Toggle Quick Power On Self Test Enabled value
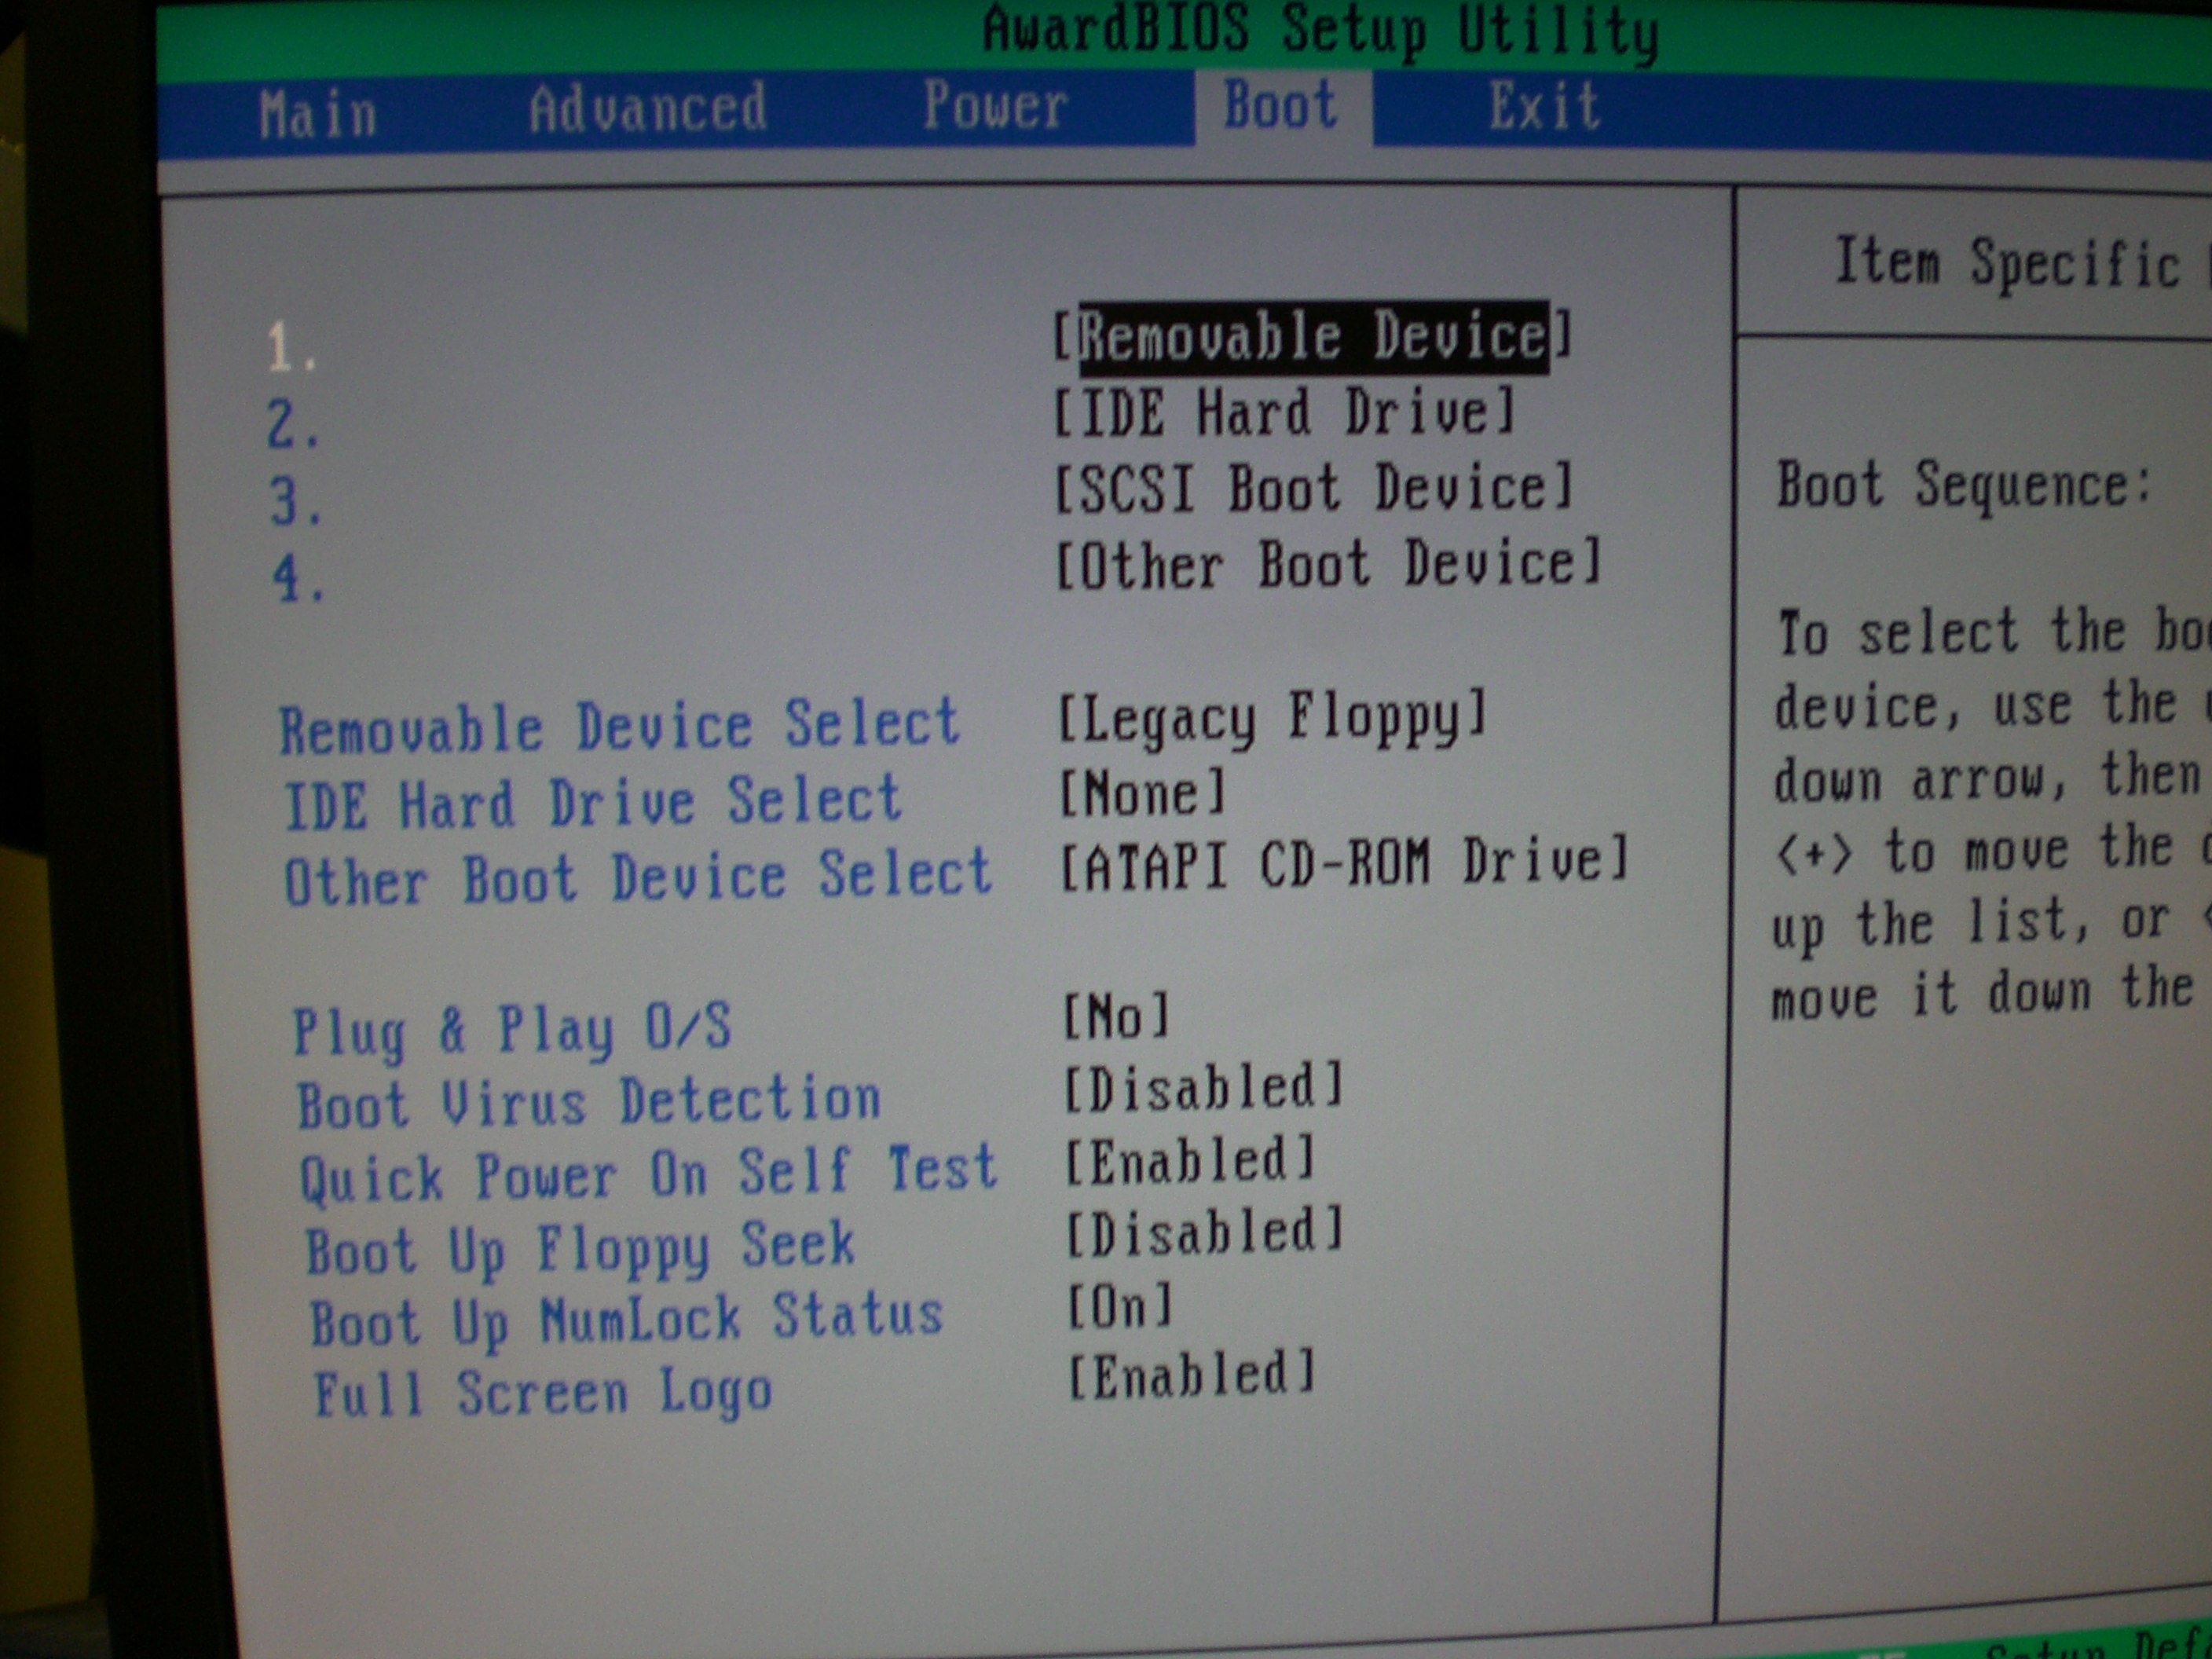 pos(1190,1161)
